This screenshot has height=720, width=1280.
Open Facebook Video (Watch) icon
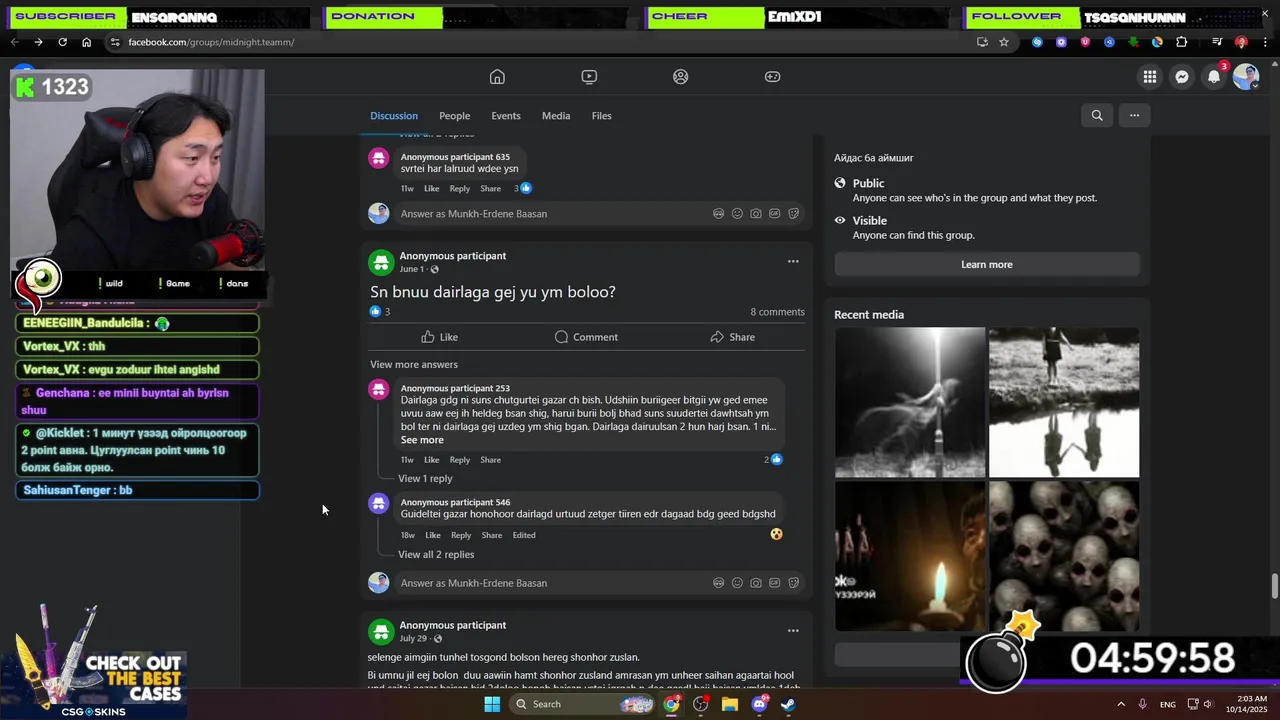click(589, 77)
